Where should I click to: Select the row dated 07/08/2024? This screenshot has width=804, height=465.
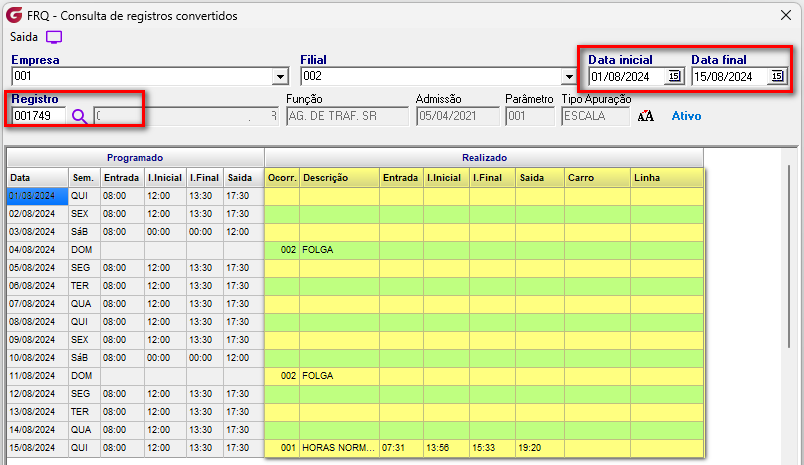coord(355,304)
